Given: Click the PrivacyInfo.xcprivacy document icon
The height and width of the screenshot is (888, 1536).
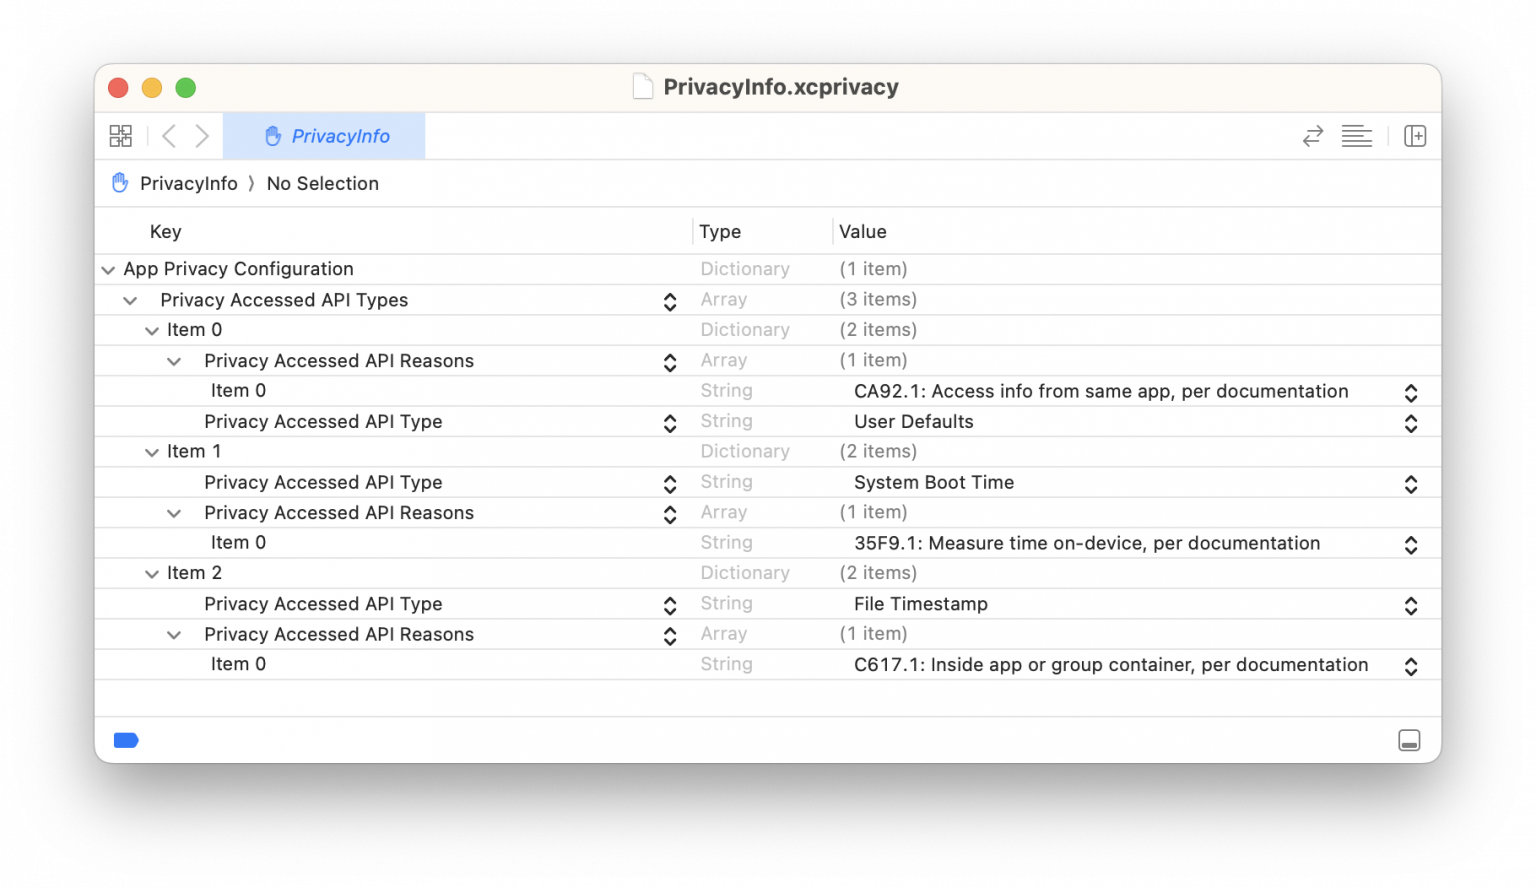Looking at the screenshot, I should click(642, 87).
